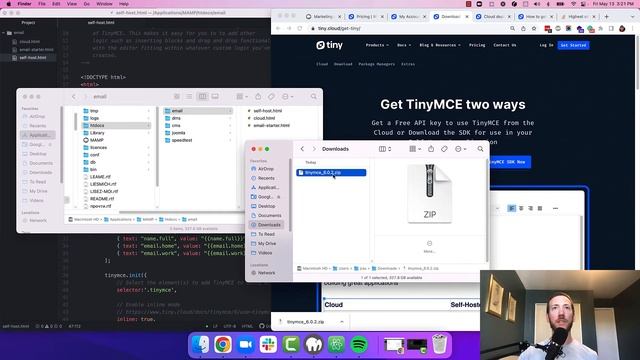This screenshot has width=640, height=360.
Task: Click the ZIP file preview thumbnail
Action: pos(429,193)
